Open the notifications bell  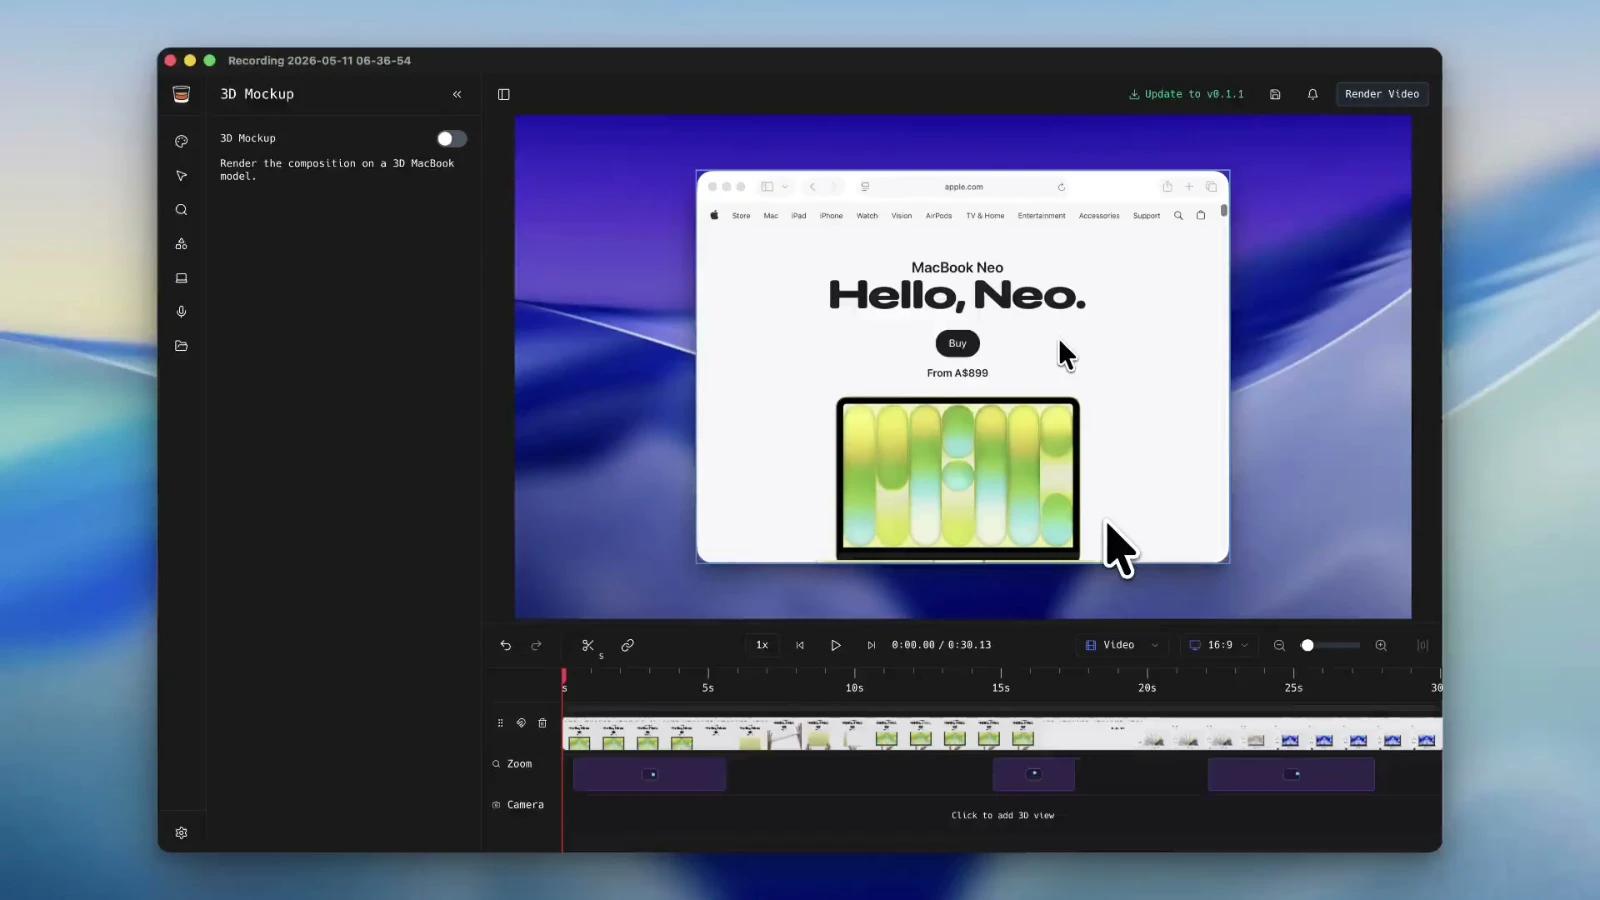pos(1313,94)
